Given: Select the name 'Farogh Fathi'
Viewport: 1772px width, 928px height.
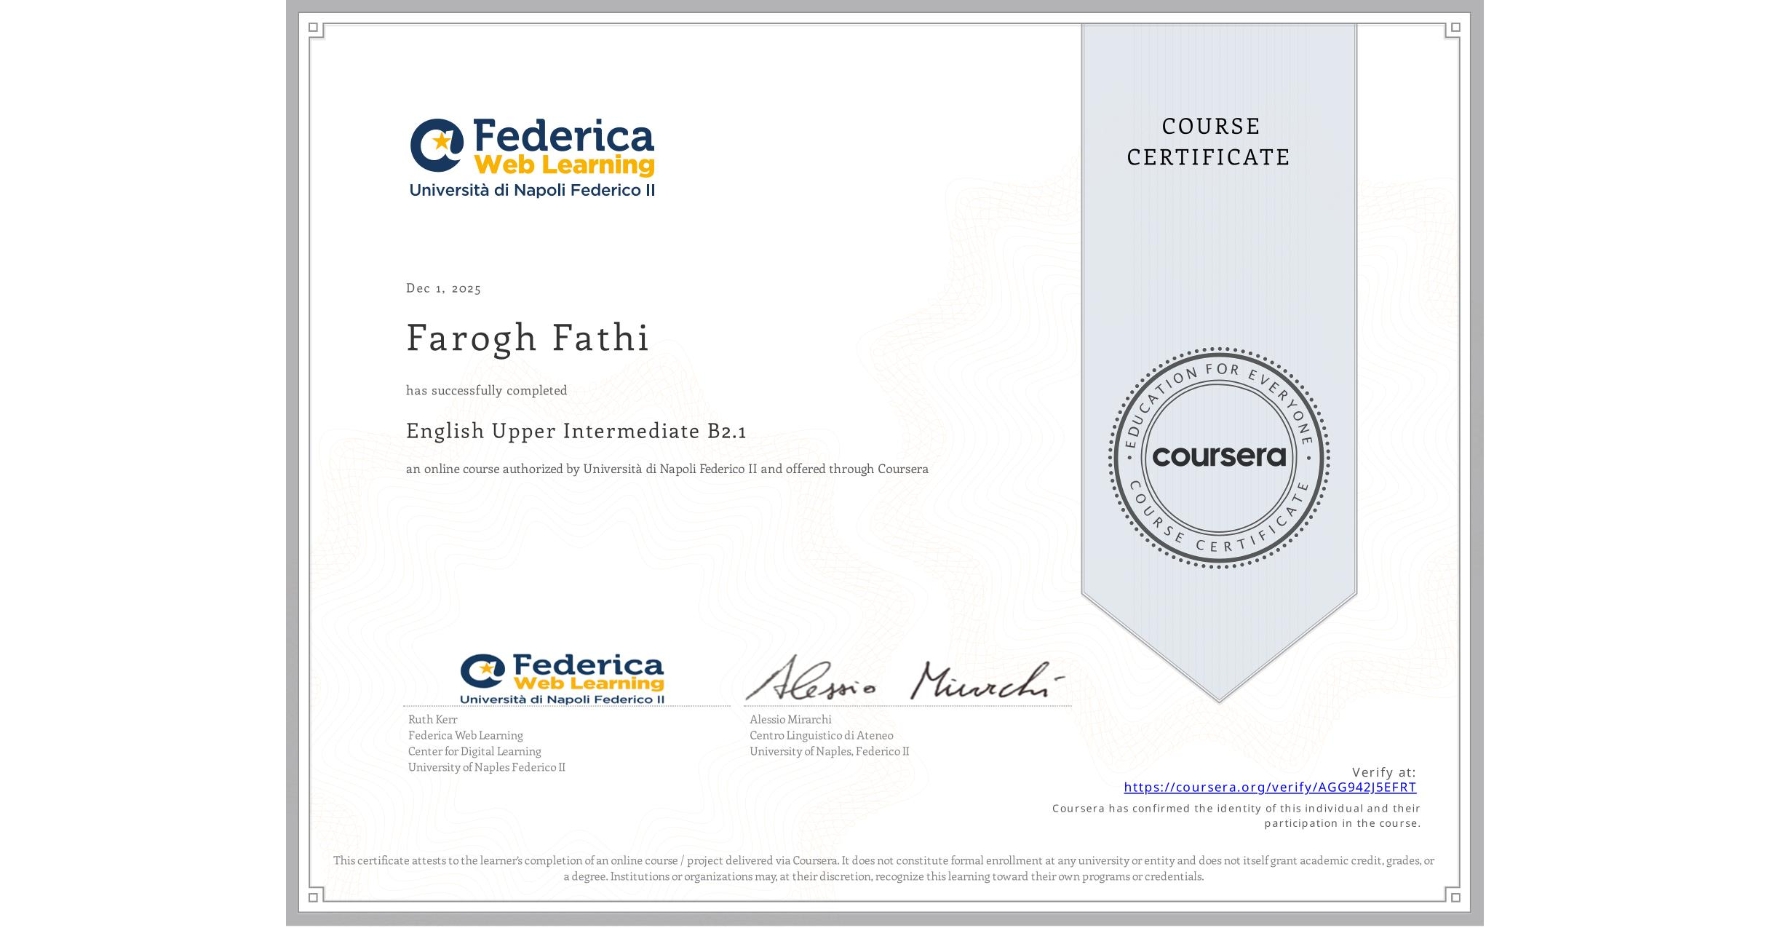Looking at the screenshot, I should pos(528,338).
